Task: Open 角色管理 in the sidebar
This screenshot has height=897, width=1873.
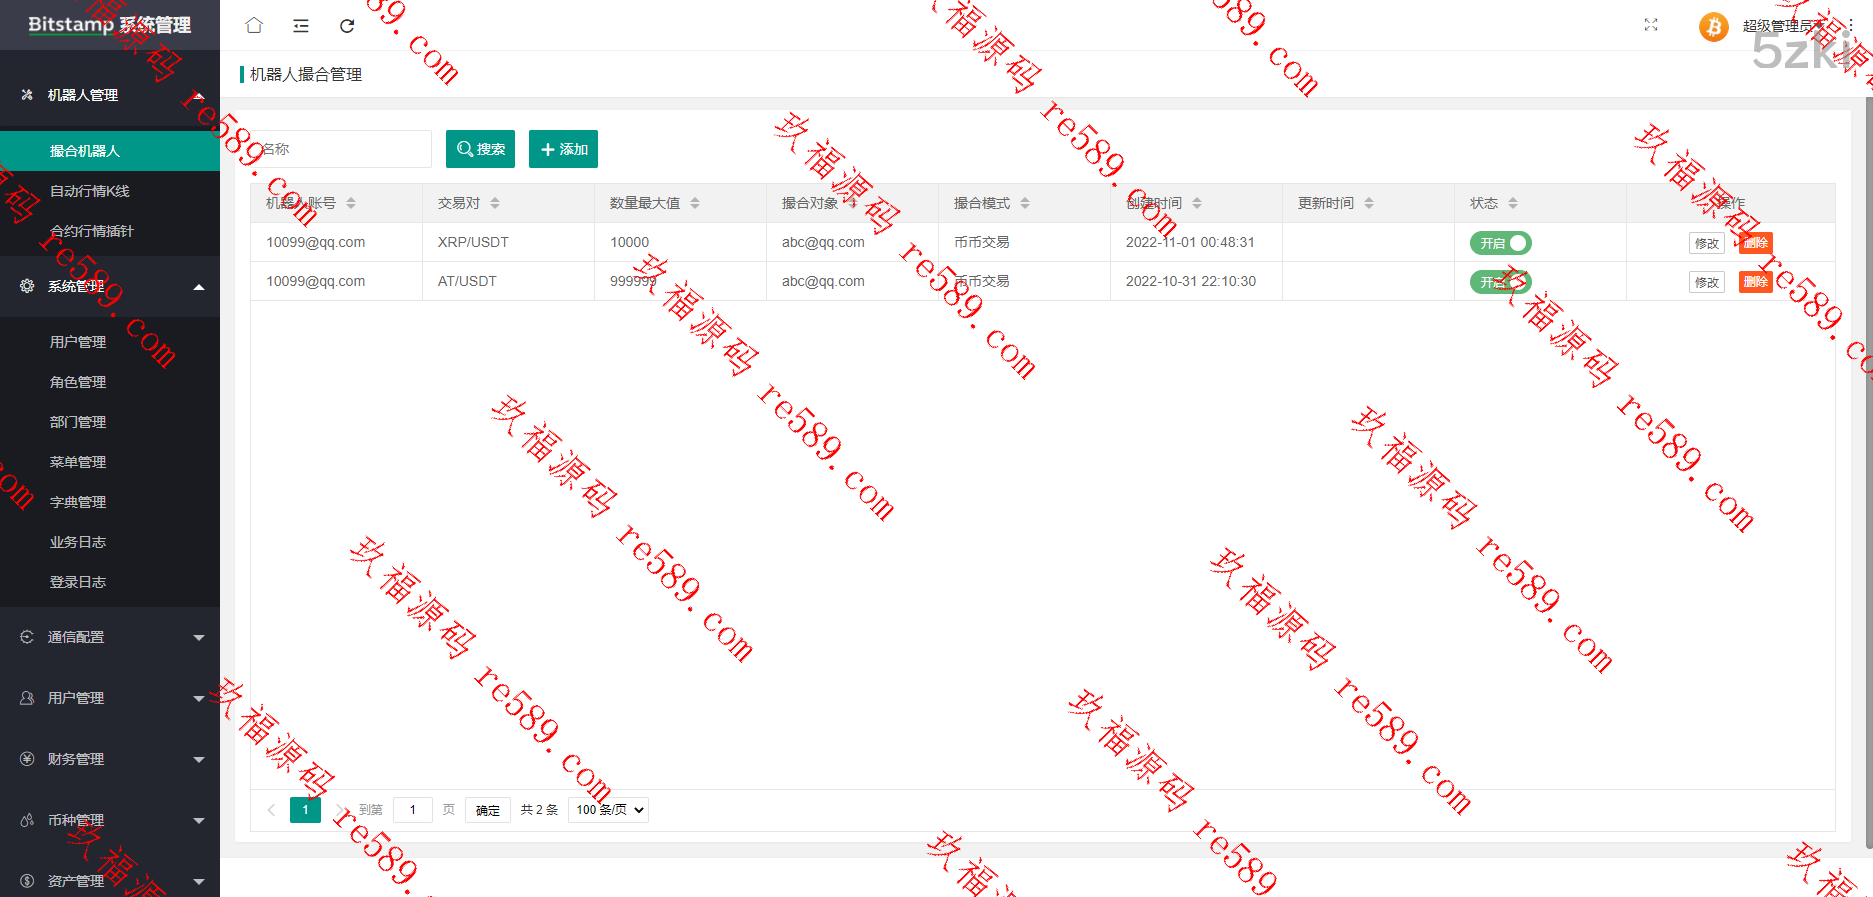Action: [78, 382]
